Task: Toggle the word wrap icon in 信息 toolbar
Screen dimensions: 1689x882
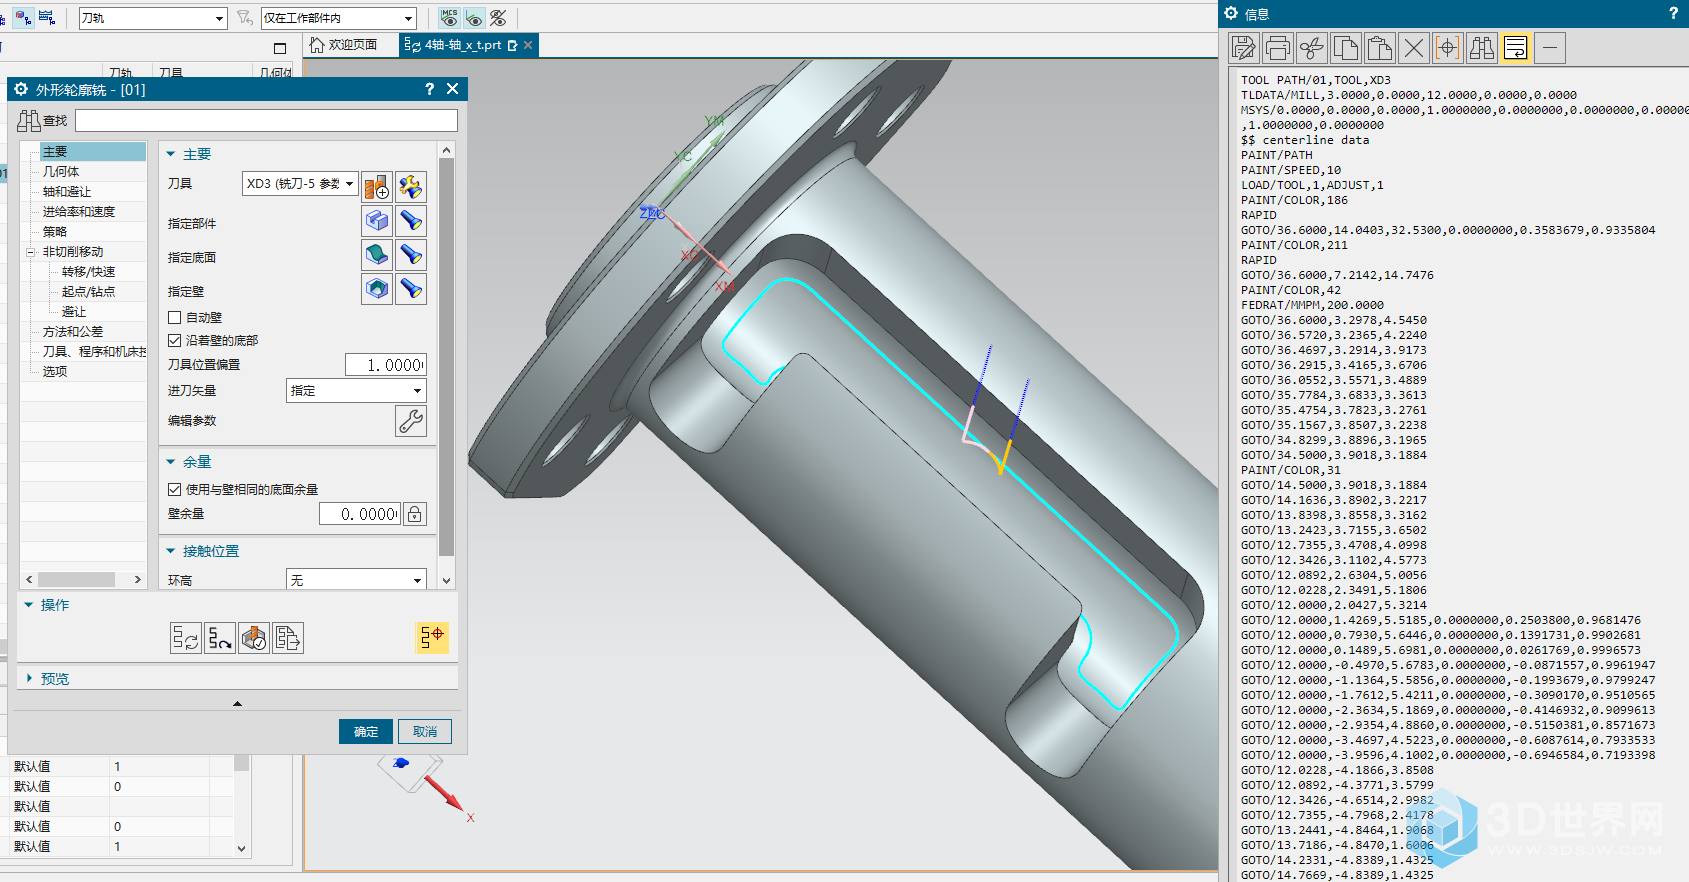Action: (x=1516, y=48)
